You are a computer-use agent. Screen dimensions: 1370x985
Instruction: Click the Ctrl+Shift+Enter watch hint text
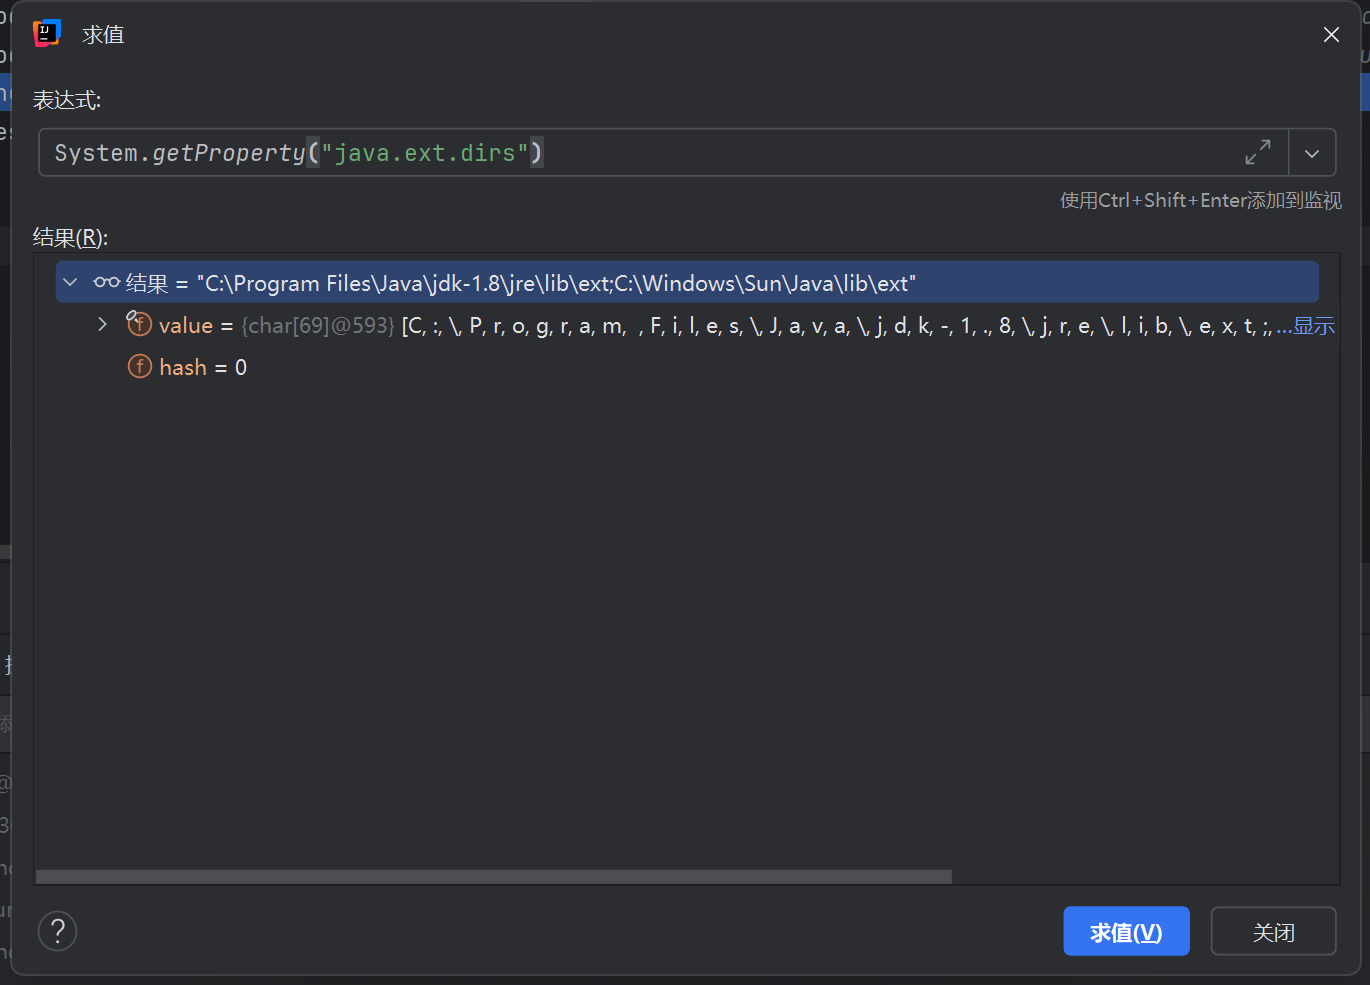tap(1200, 200)
